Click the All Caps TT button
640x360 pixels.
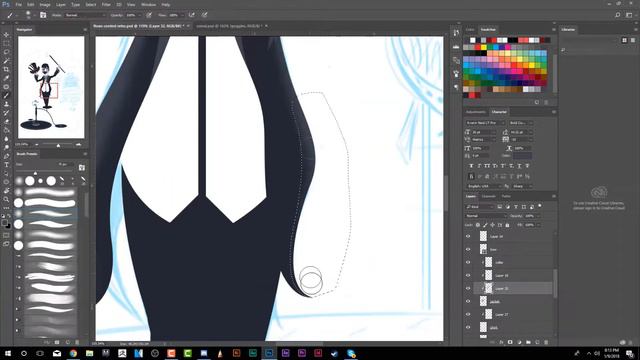coord(487,166)
